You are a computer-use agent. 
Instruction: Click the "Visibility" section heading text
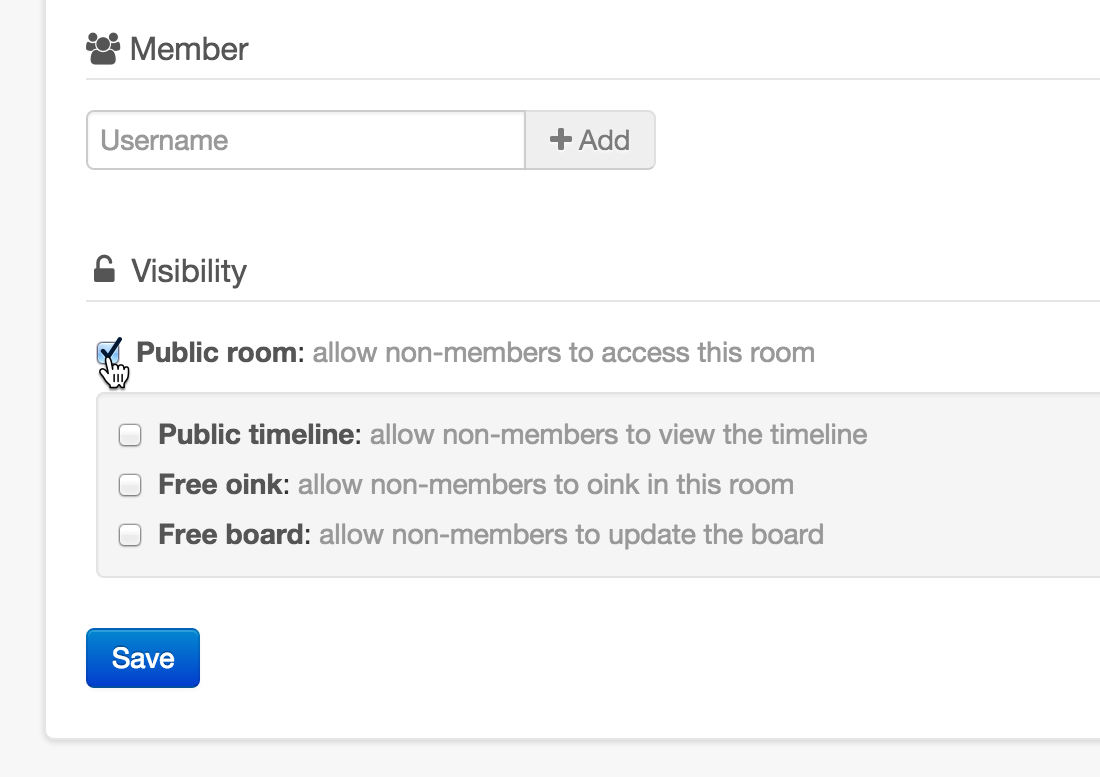click(x=189, y=271)
